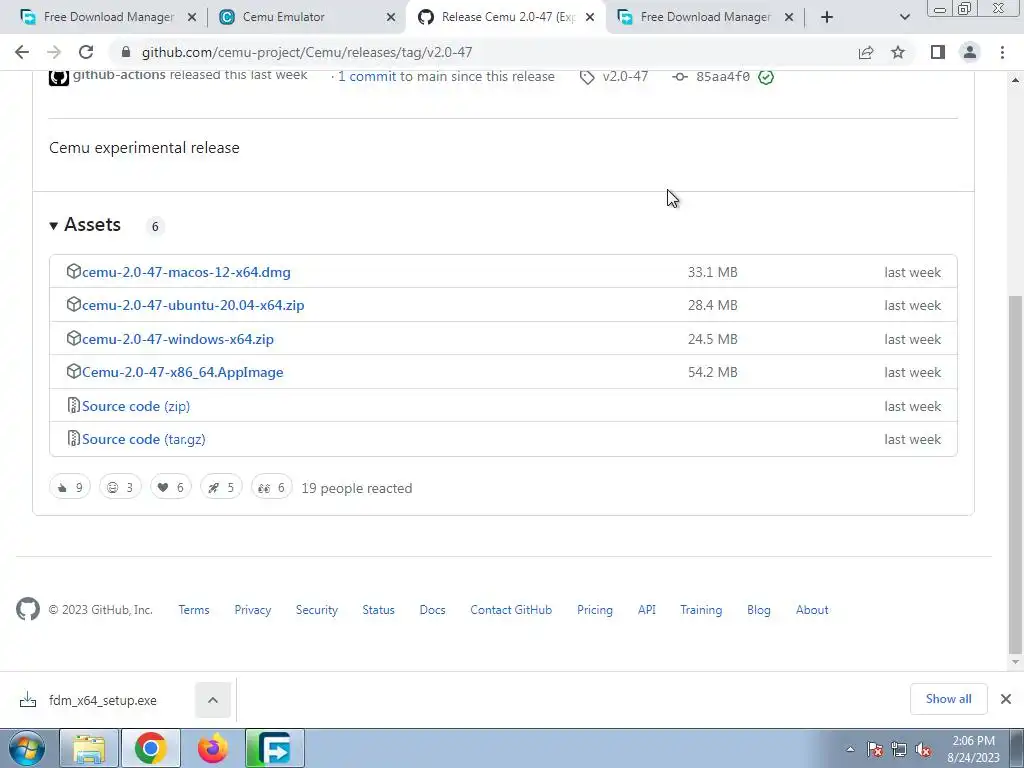This screenshot has width=1024, height=768.
Task: Open the Contact GitHub footer link
Action: tap(511, 610)
